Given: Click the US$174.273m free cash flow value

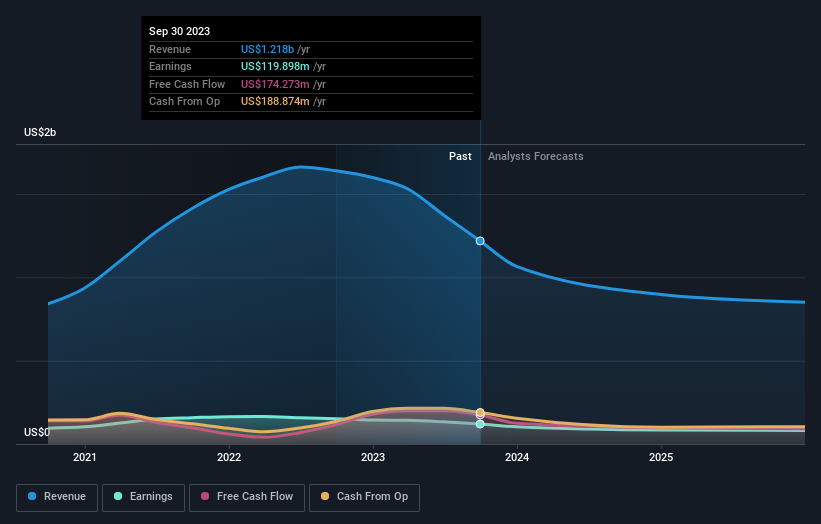Looking at the screenshot, I should click(x=275, y=84).
